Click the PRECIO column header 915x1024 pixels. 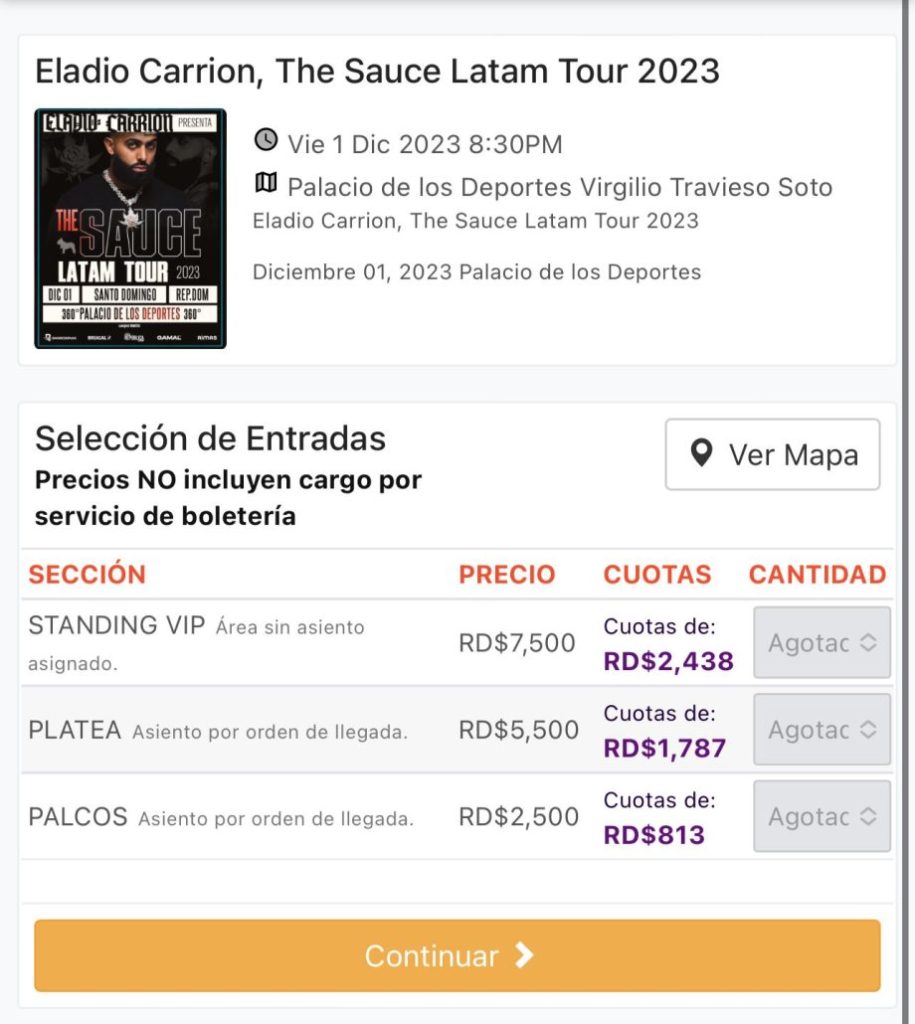tap(507, 574)
